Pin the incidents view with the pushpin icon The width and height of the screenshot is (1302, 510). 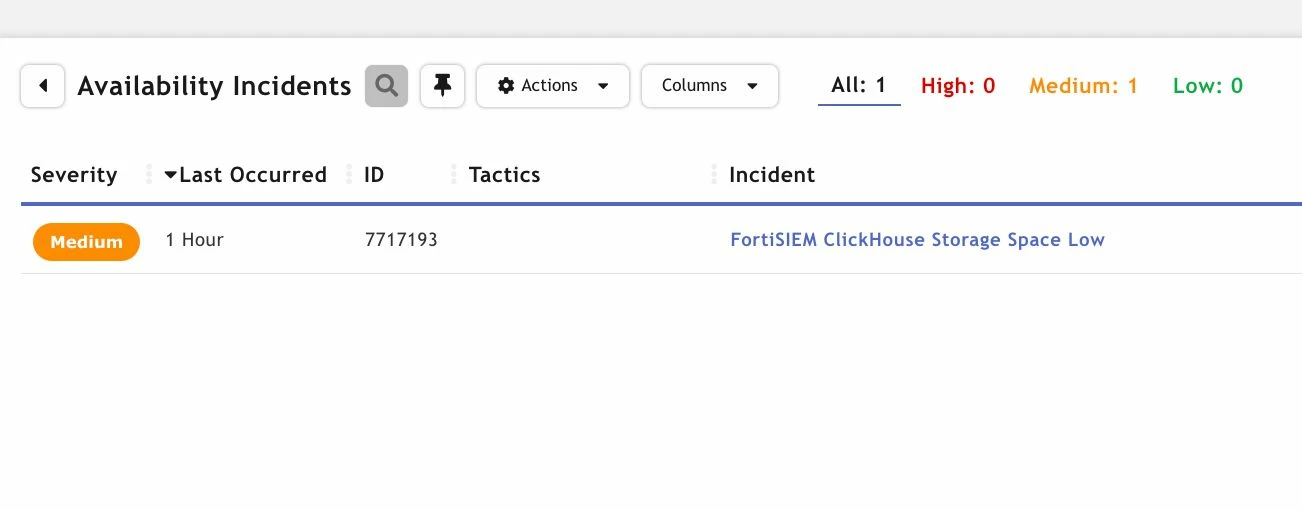tap(442, 86)
